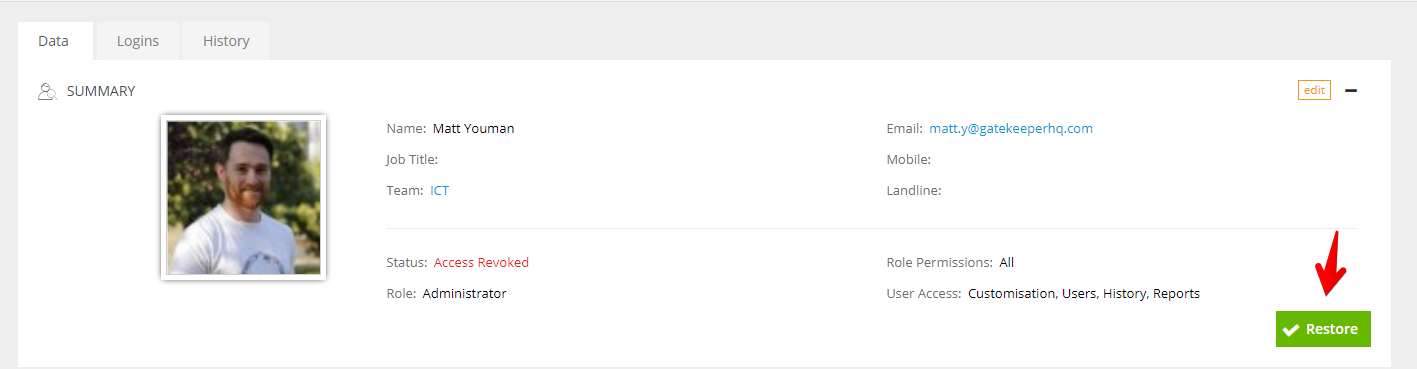The width and height of the screenshot is (1417, 369).
Task: Click the Summary user icon
Action: coord(46,91)
